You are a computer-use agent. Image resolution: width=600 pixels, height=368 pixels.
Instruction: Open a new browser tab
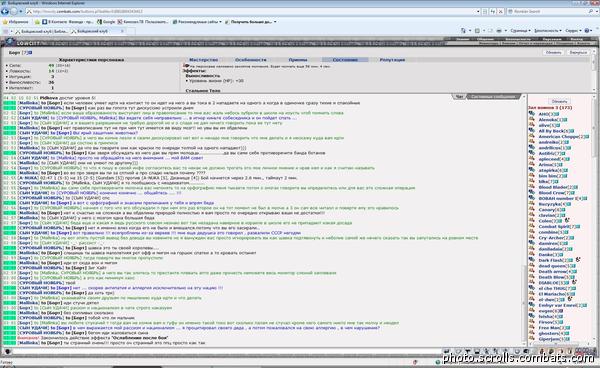[131, 31]
